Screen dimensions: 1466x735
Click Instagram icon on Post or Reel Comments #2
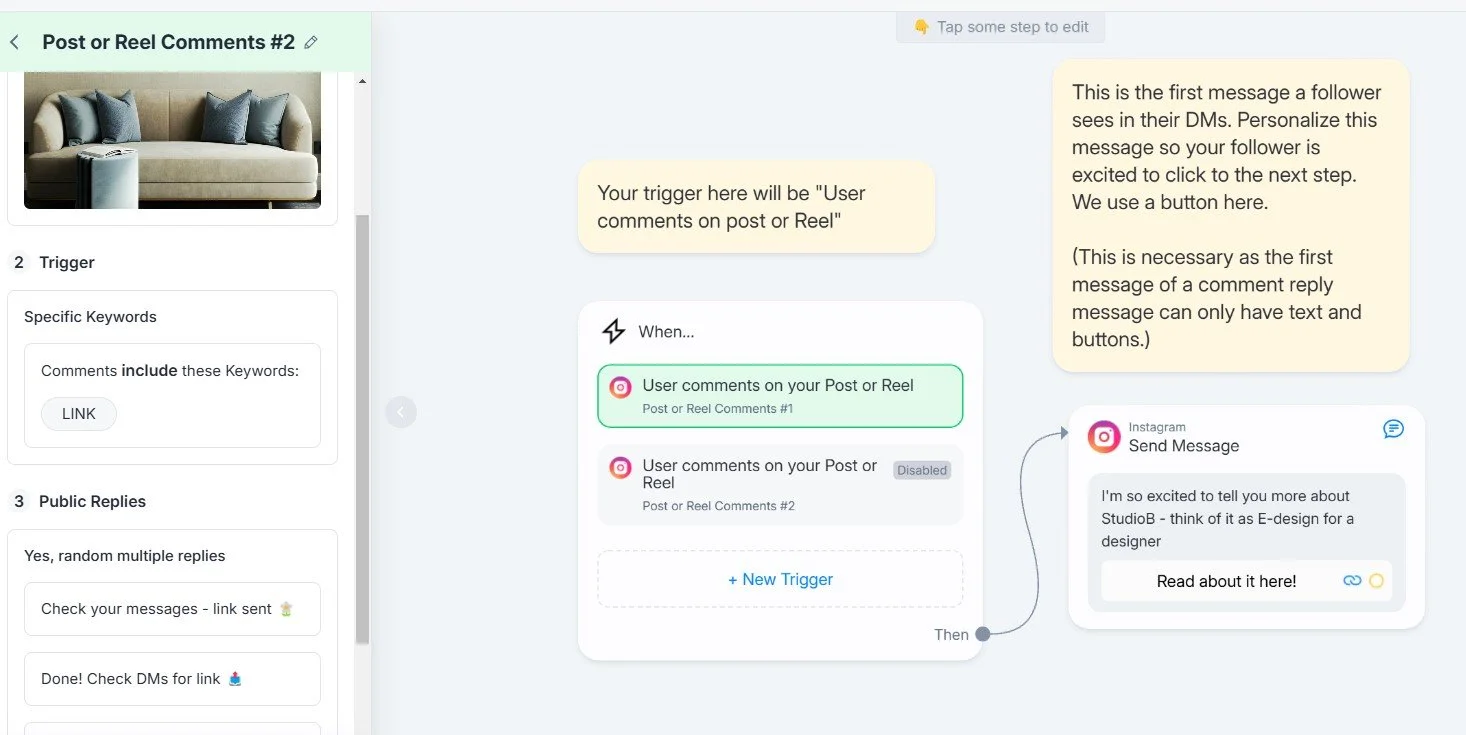[621, 467]
